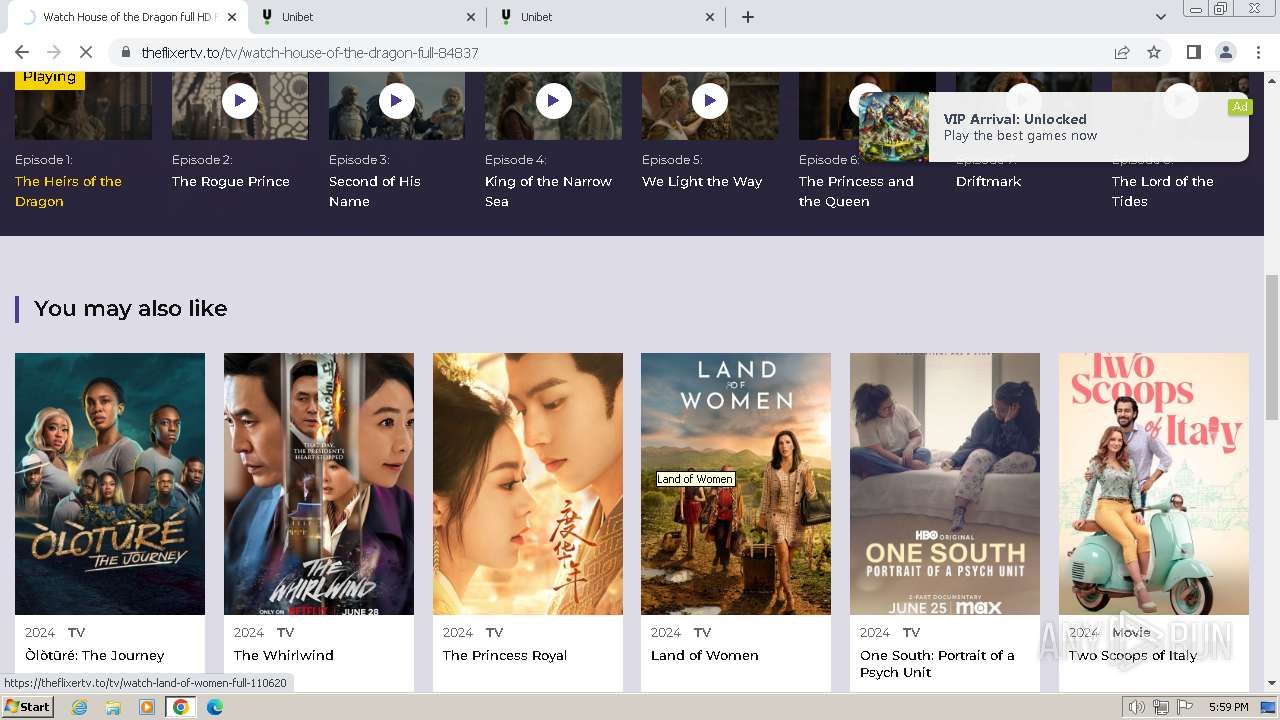Open File Explorer from taskbar

[113, 707]
